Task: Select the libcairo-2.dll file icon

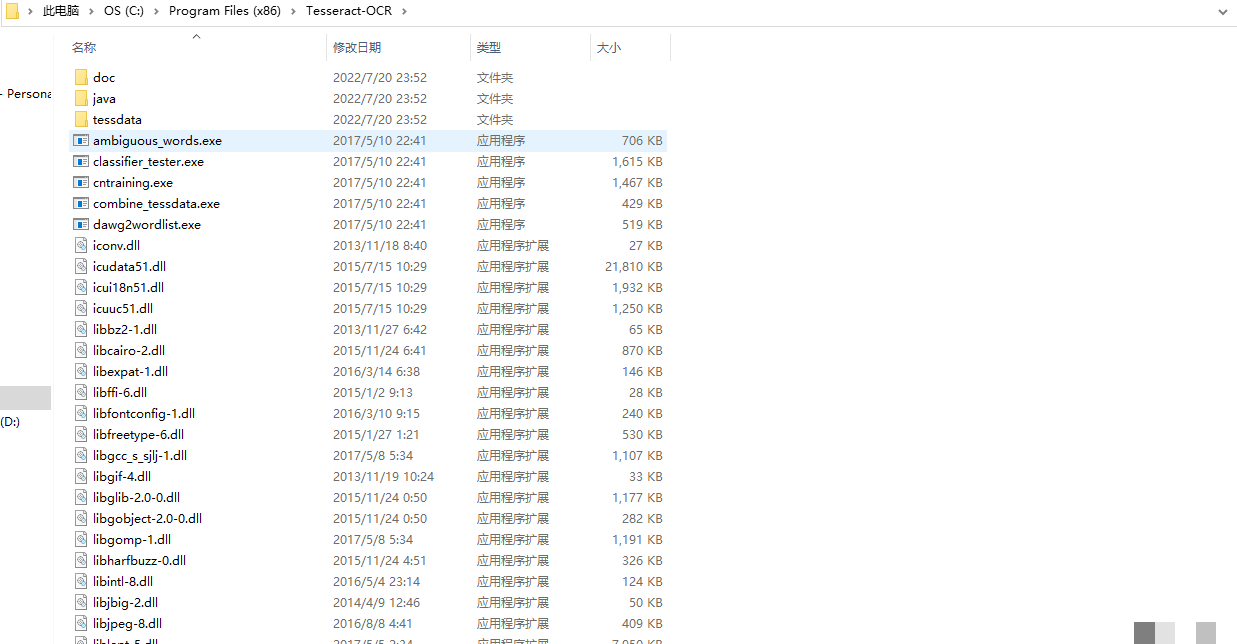Action: tap(81, 351)
